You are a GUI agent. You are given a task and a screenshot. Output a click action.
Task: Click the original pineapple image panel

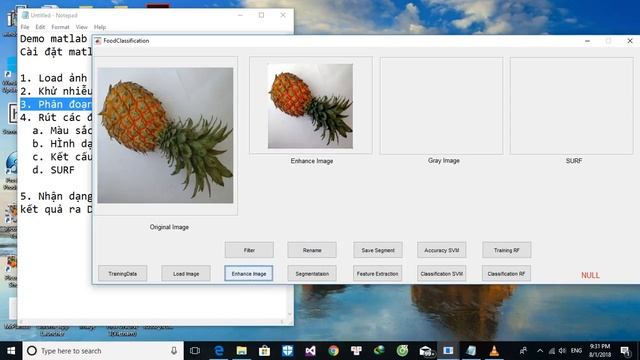click(165, 136)
